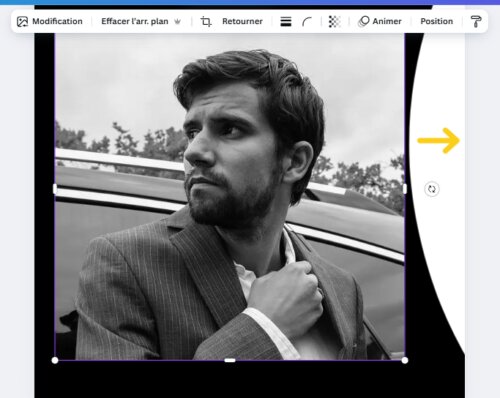This screenshot has width=500, height=398.
Task: Click the bottom-left corner resize handle
Action: click(x=55, y=360)
